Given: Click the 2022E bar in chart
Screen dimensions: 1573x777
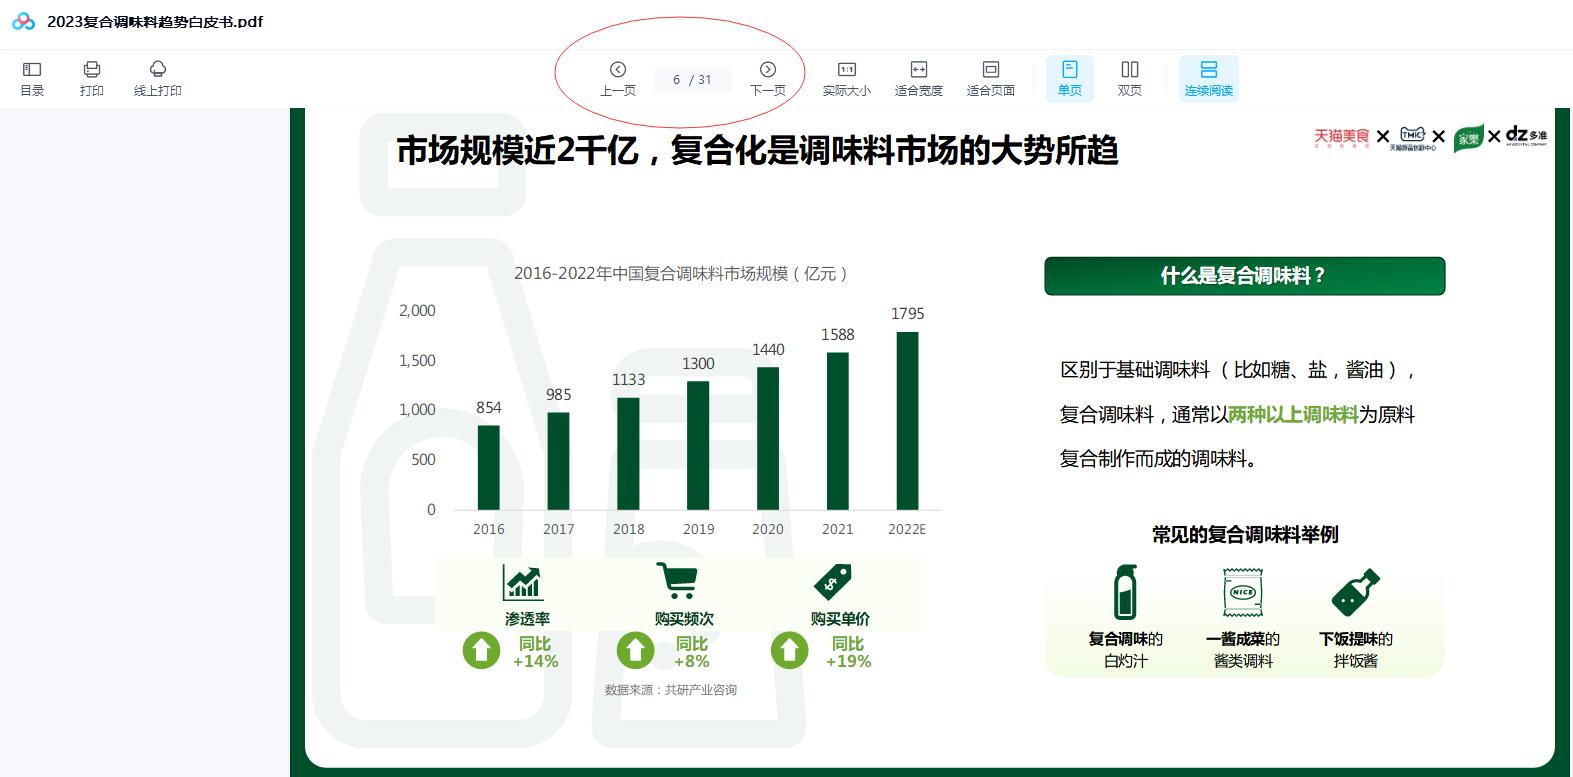Looking at the screenshot, I should (x=907, y=420).
